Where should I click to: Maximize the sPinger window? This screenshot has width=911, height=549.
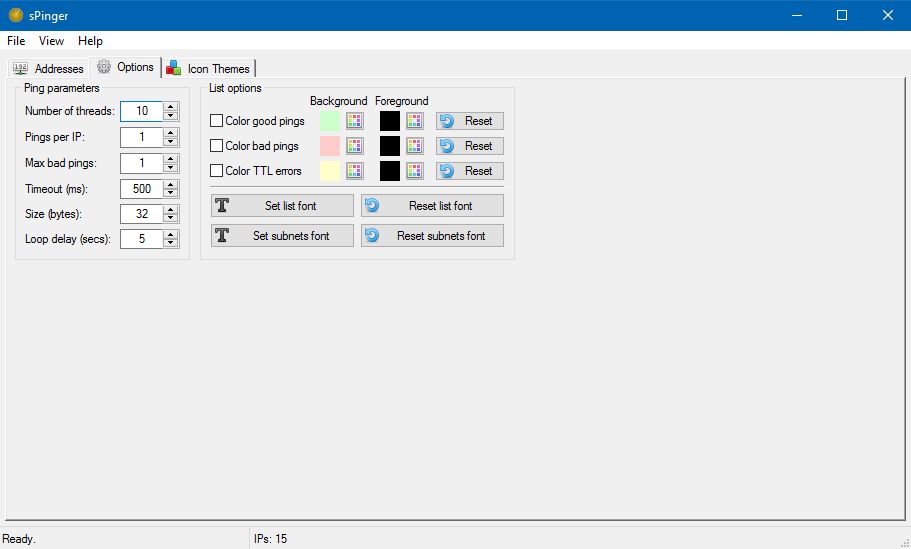842,15
